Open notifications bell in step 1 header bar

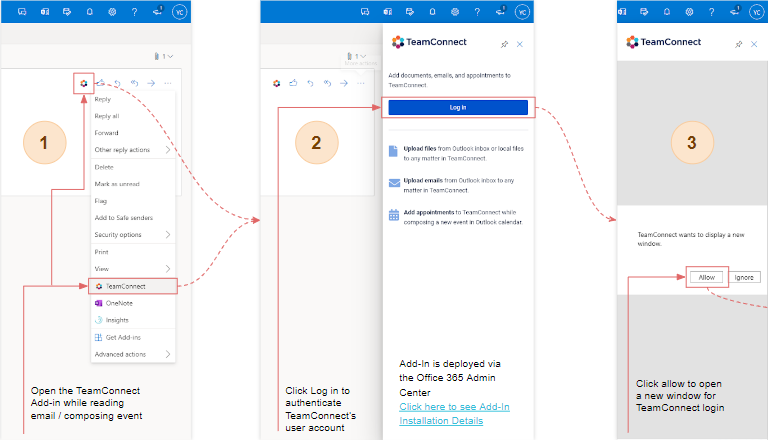[90, 12]
